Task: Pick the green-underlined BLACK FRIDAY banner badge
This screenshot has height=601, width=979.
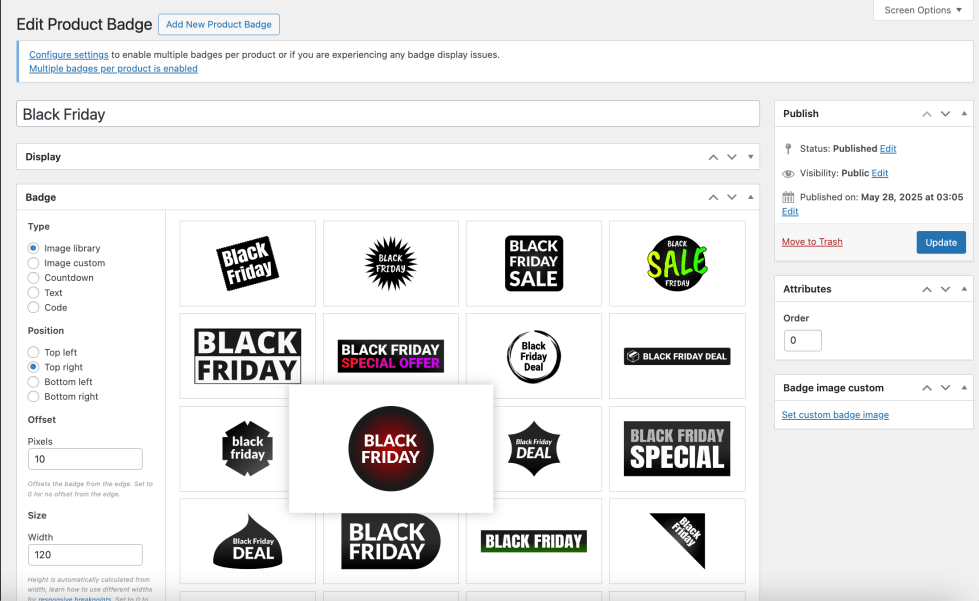Action: pyautogui.click(x=534, y=541)
